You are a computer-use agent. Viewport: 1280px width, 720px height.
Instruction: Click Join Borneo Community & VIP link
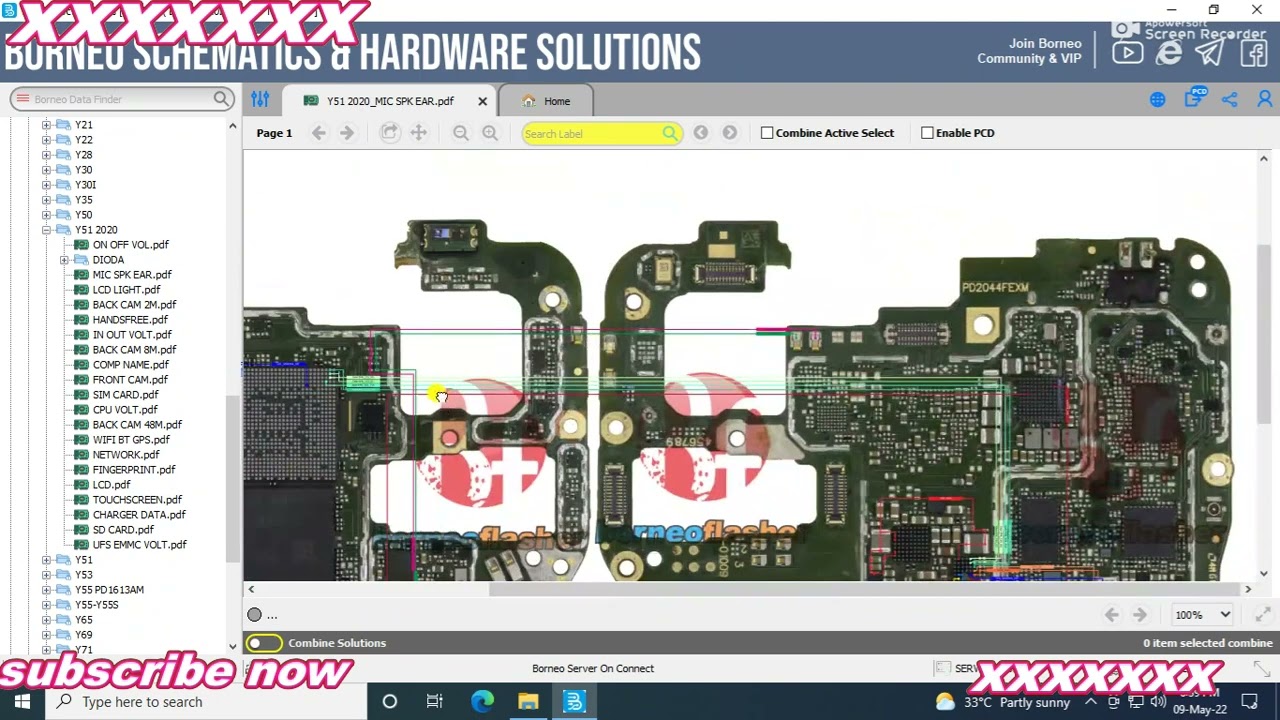tap(1029, 51)
